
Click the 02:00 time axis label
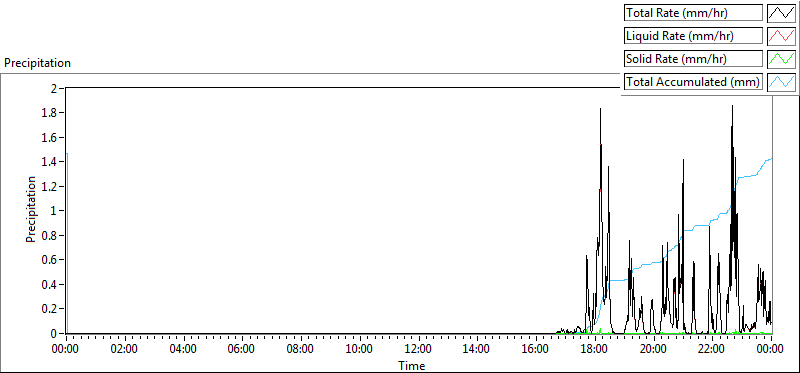(x=124, y=350)
